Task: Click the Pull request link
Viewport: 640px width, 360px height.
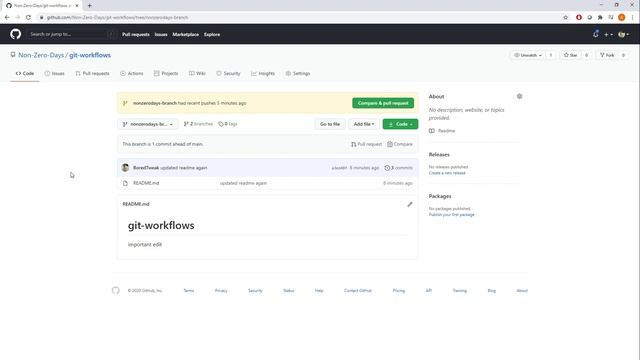Action: pyautogui.click(x=367, y=144)
